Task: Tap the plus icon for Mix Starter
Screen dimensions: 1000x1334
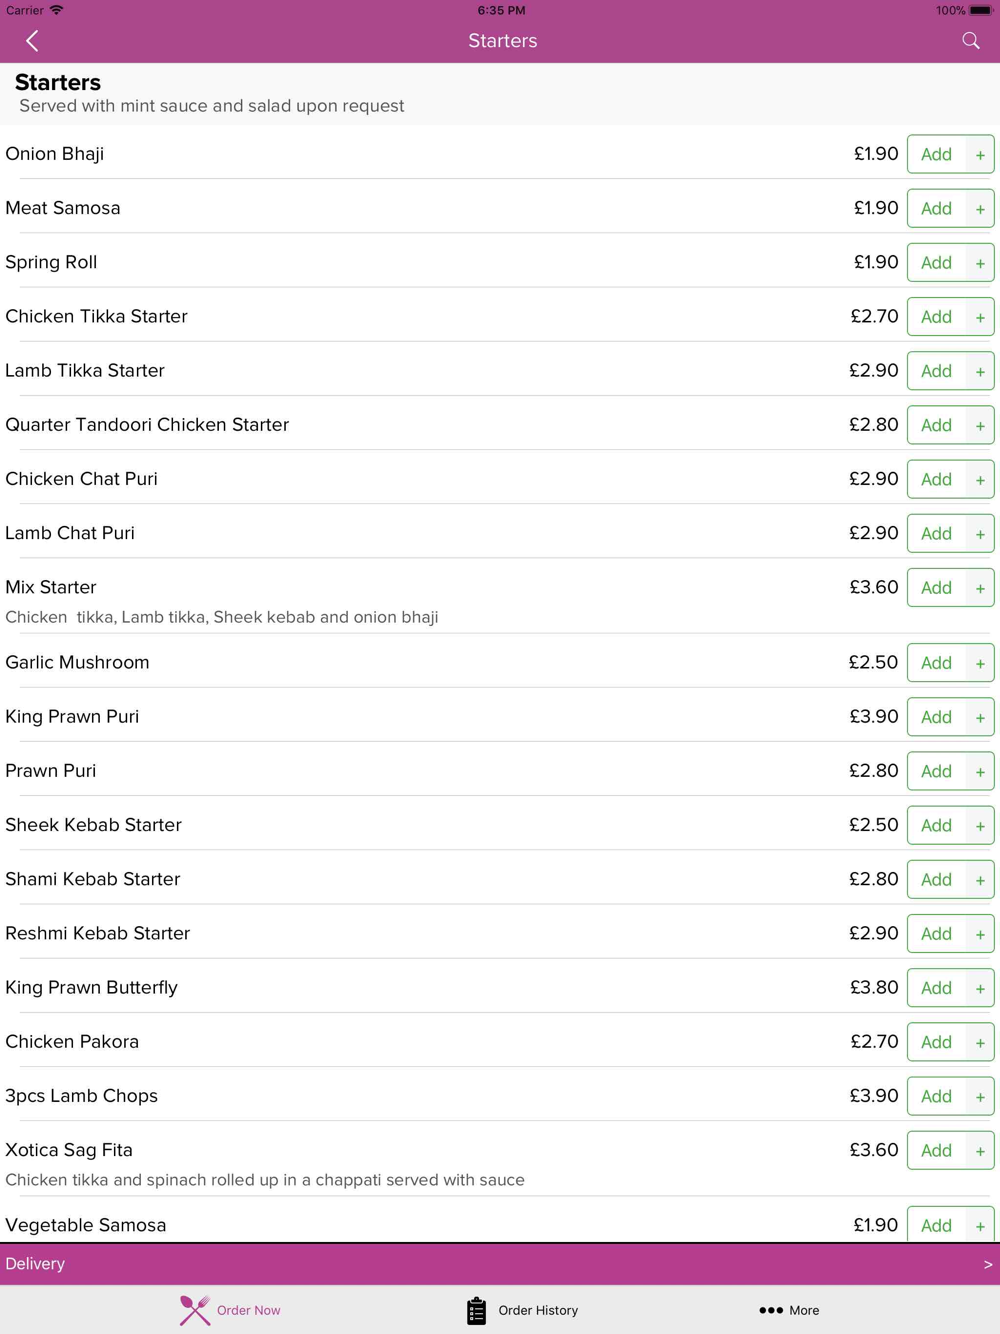Action: pos(980,588)
